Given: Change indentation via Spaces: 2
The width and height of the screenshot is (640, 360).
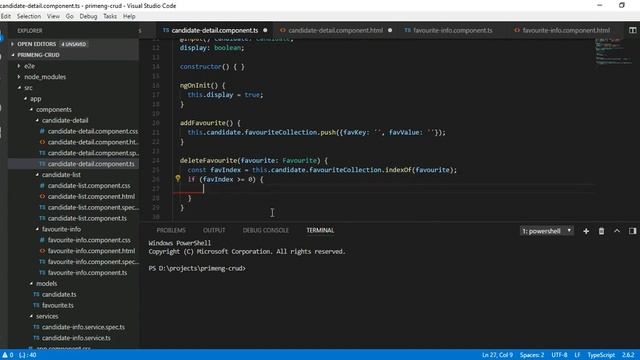Looking at the screenshot, I should click(x=532, y=355).
